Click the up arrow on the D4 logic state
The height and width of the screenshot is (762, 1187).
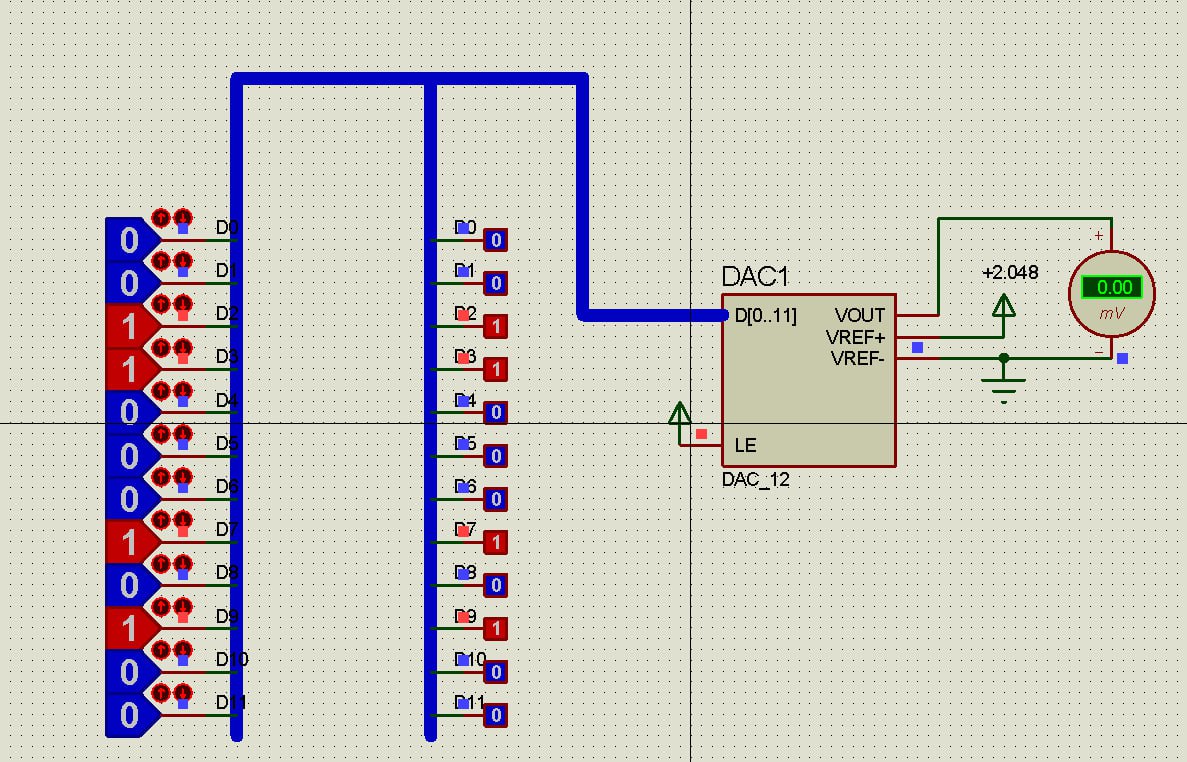160,390
